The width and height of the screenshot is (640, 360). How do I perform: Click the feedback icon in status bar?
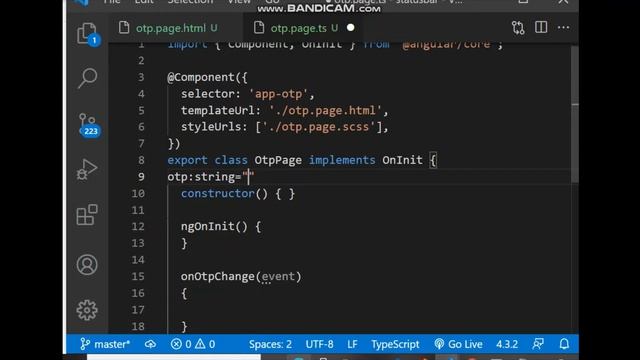pyautogui.click(x=538, y=344)
